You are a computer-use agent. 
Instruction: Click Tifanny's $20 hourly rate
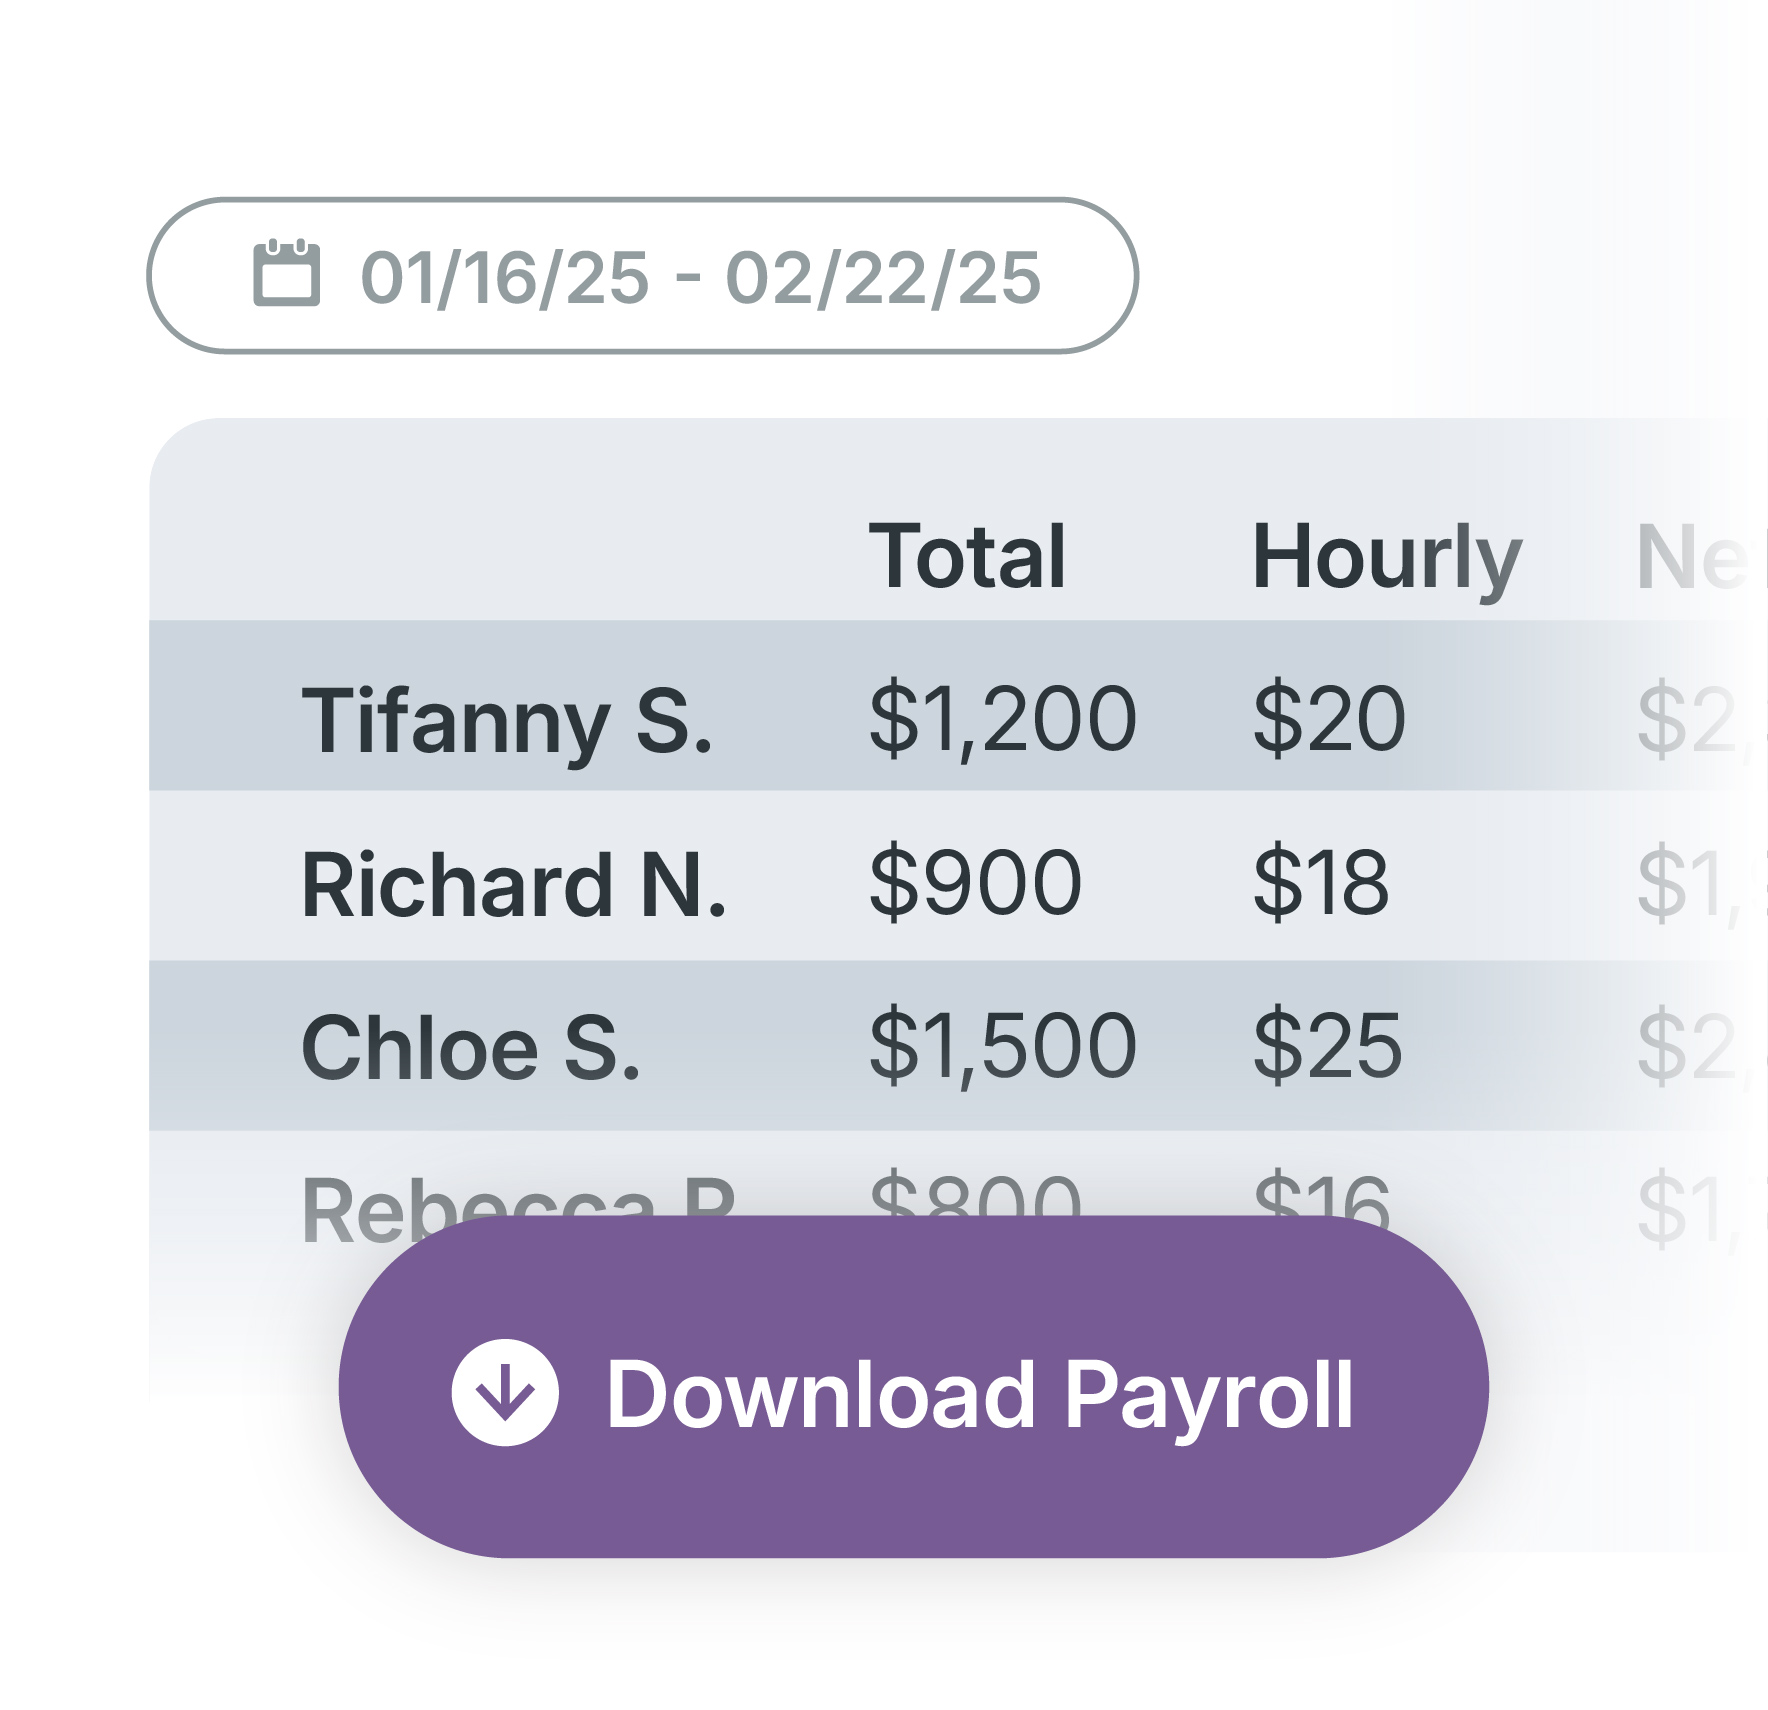[1329, 718]
